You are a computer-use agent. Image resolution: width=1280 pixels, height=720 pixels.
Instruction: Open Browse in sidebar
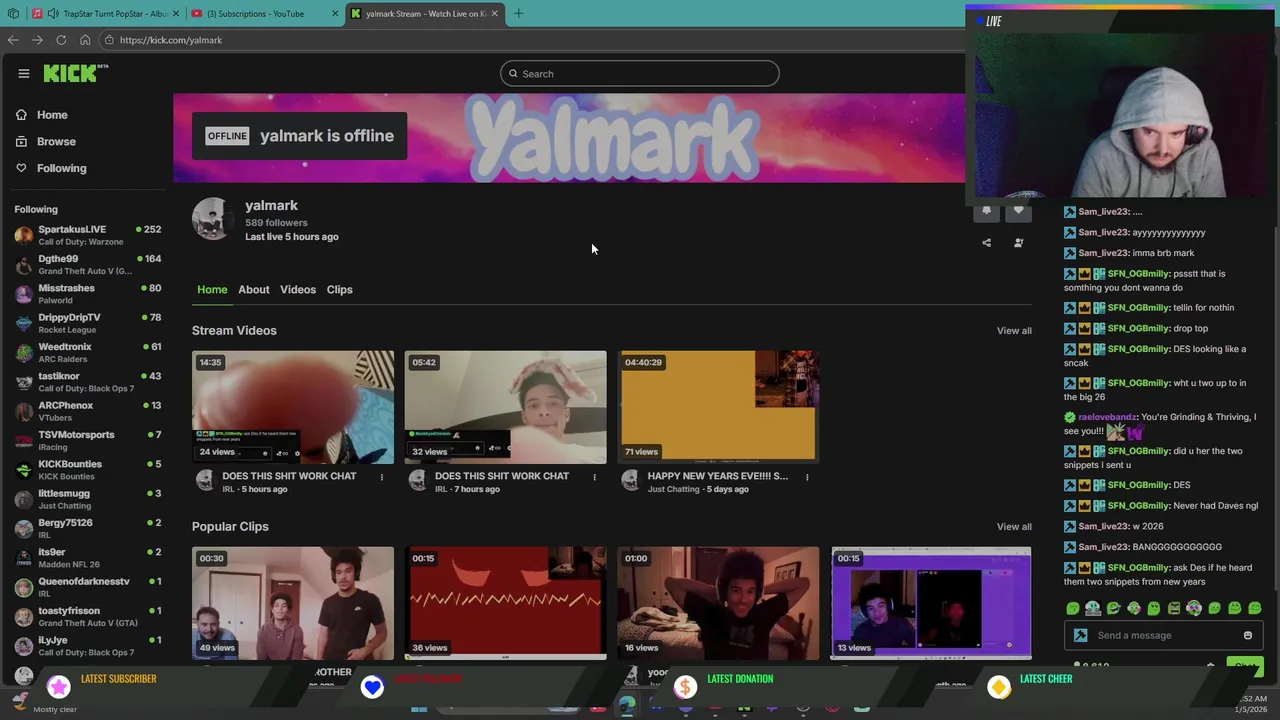[46, 142]
